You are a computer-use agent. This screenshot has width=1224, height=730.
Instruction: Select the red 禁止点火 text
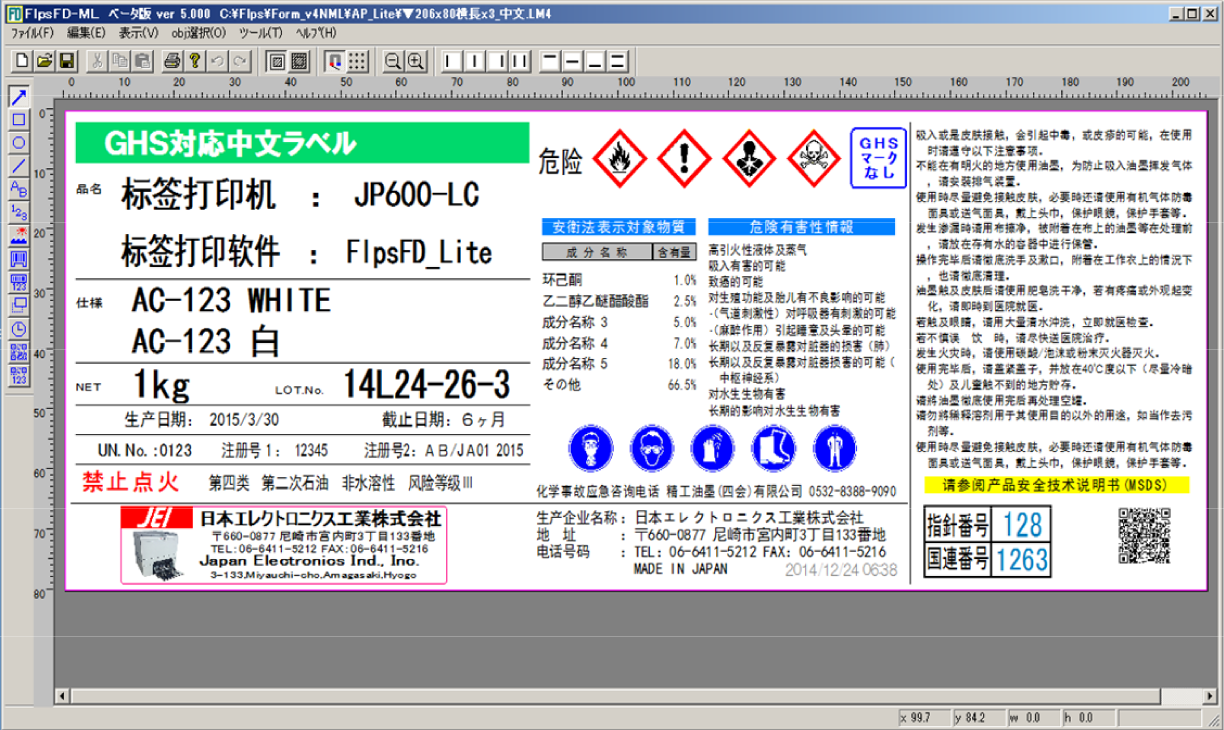click(130, 483)
